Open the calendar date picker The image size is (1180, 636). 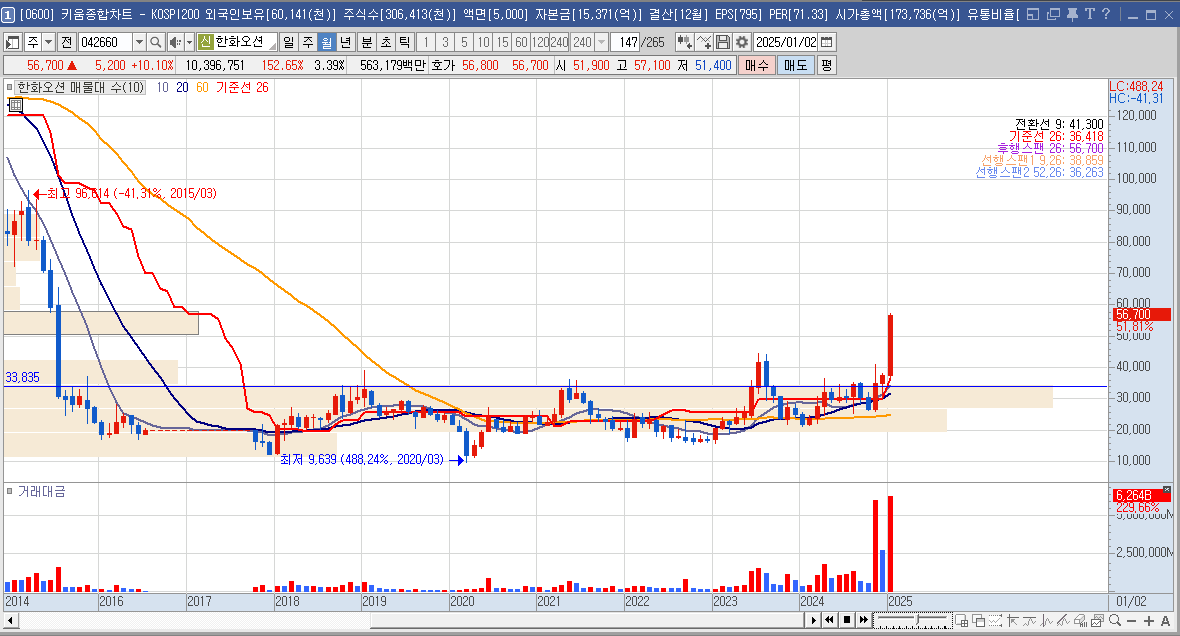826,42
